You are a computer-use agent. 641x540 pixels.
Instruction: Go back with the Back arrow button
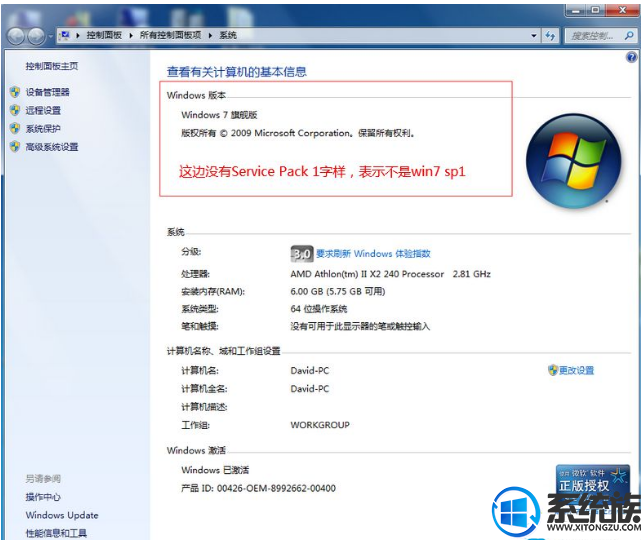pyautogui.click(x=16, y=36)
